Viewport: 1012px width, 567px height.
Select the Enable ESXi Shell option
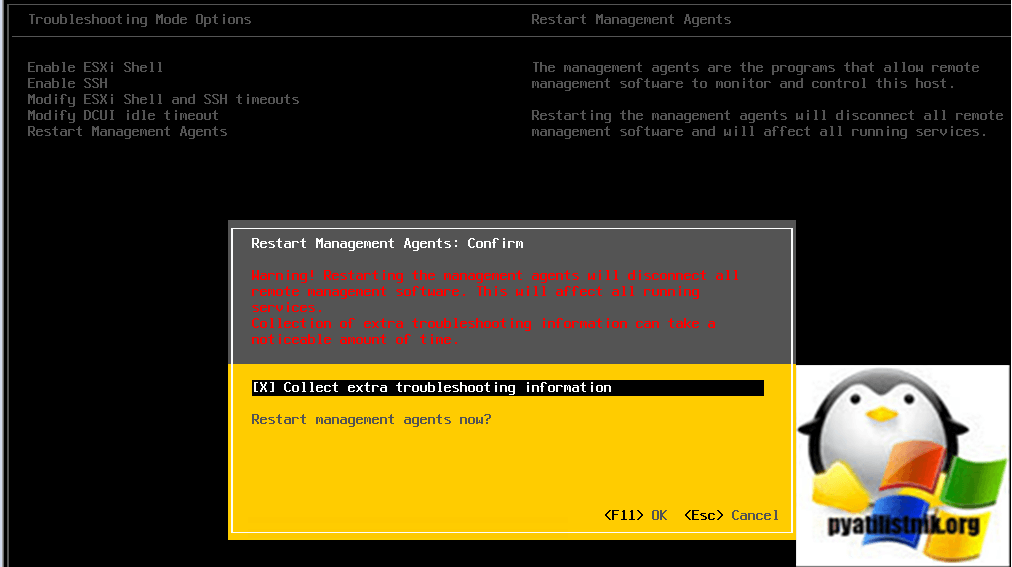tap(95, 67)
